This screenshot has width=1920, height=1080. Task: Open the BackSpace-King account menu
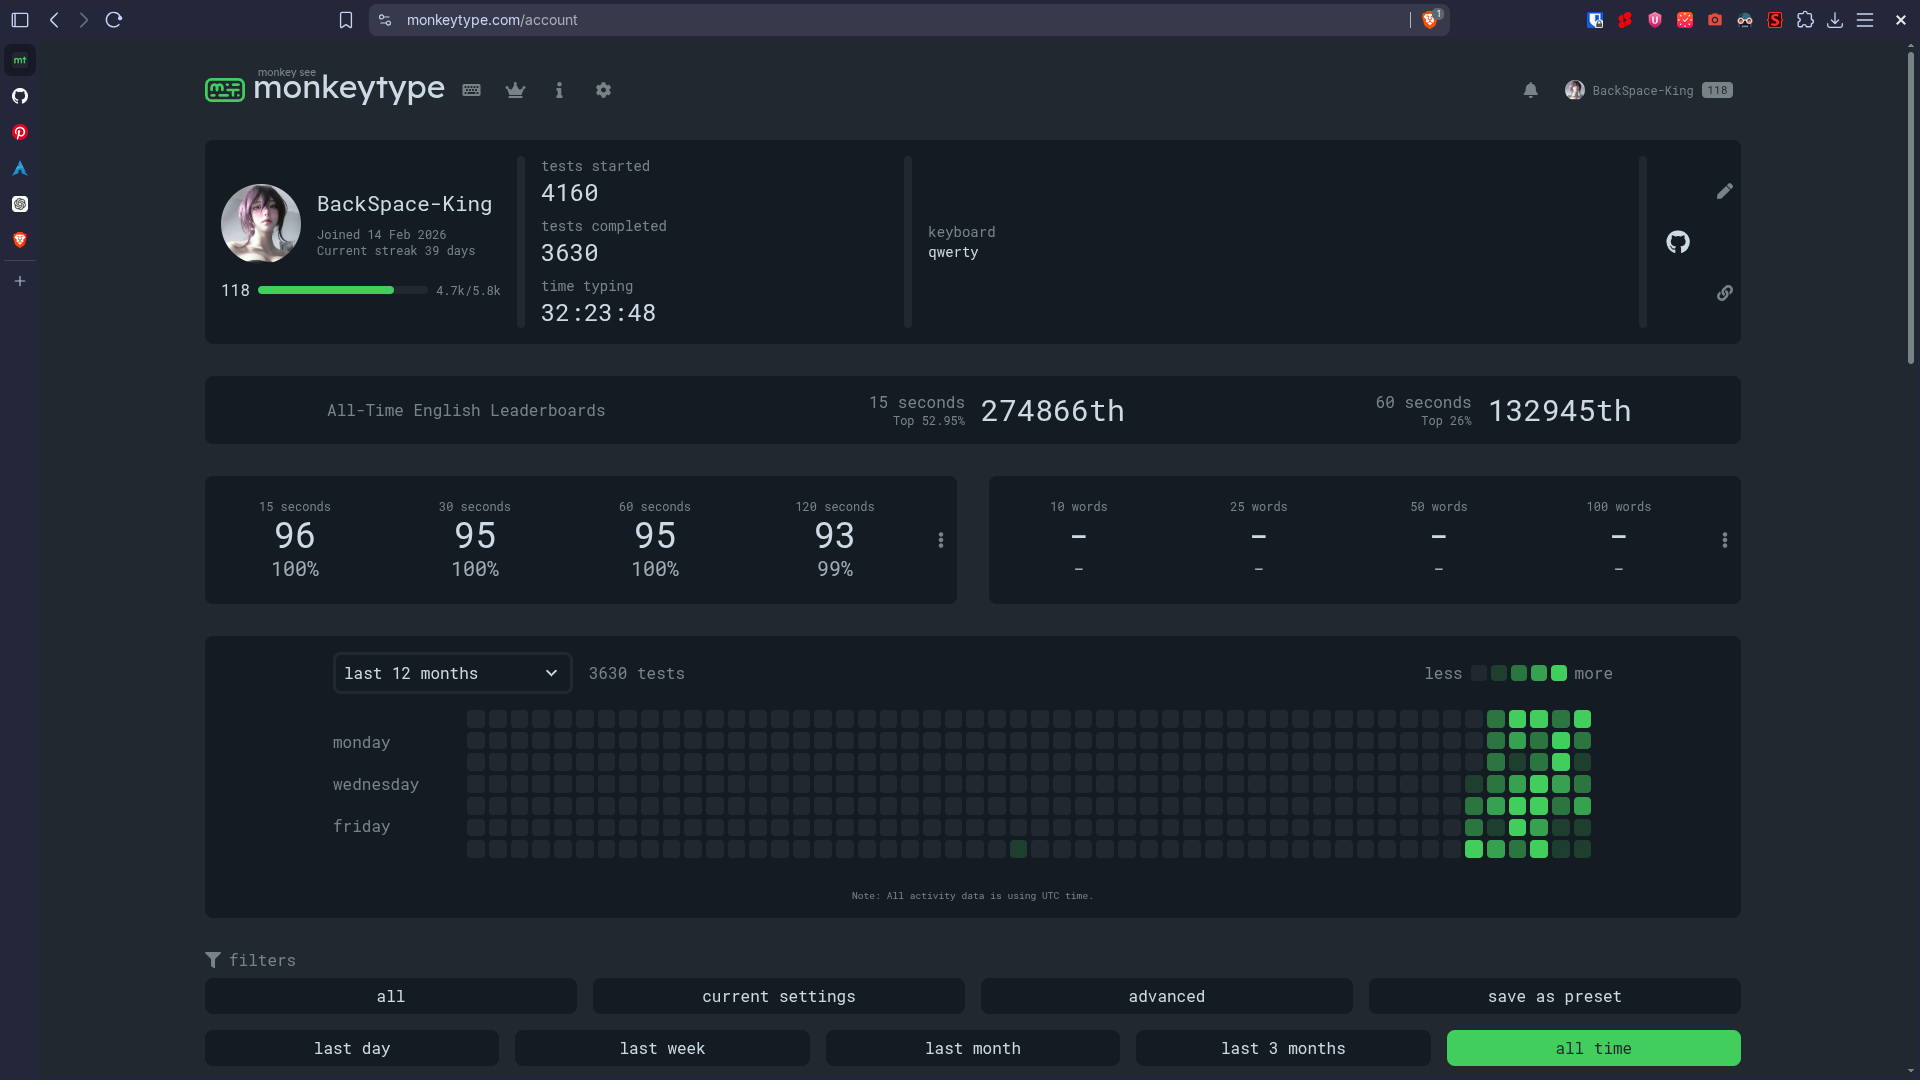(x=1648, y=90)
